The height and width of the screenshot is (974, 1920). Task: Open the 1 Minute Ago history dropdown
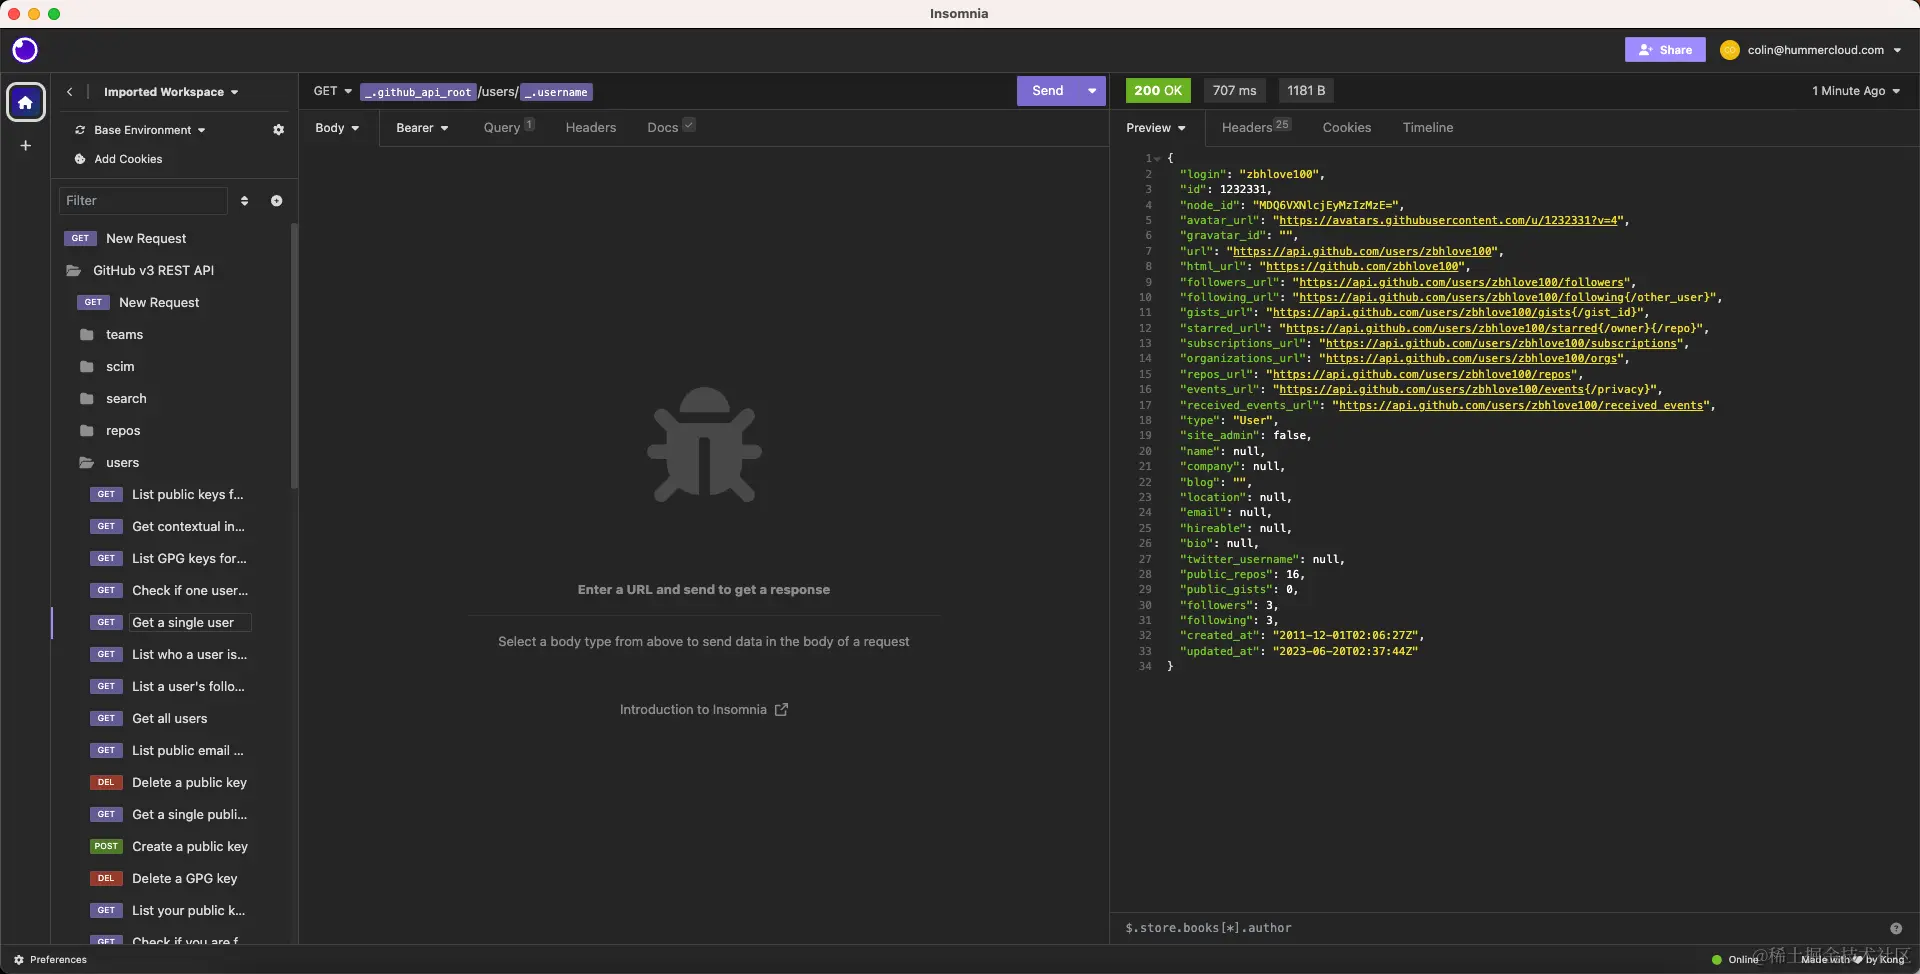coord(1856,91)
